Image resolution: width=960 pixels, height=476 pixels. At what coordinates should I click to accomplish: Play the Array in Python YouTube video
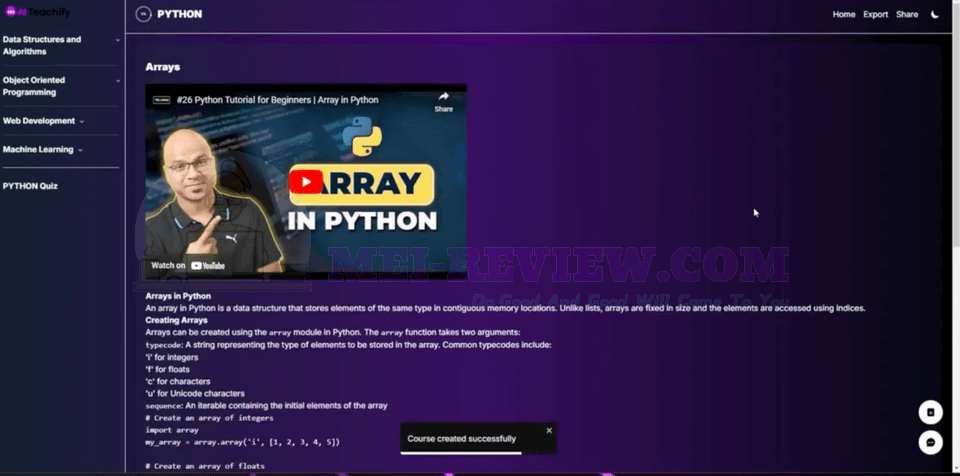tap(306, 182)
